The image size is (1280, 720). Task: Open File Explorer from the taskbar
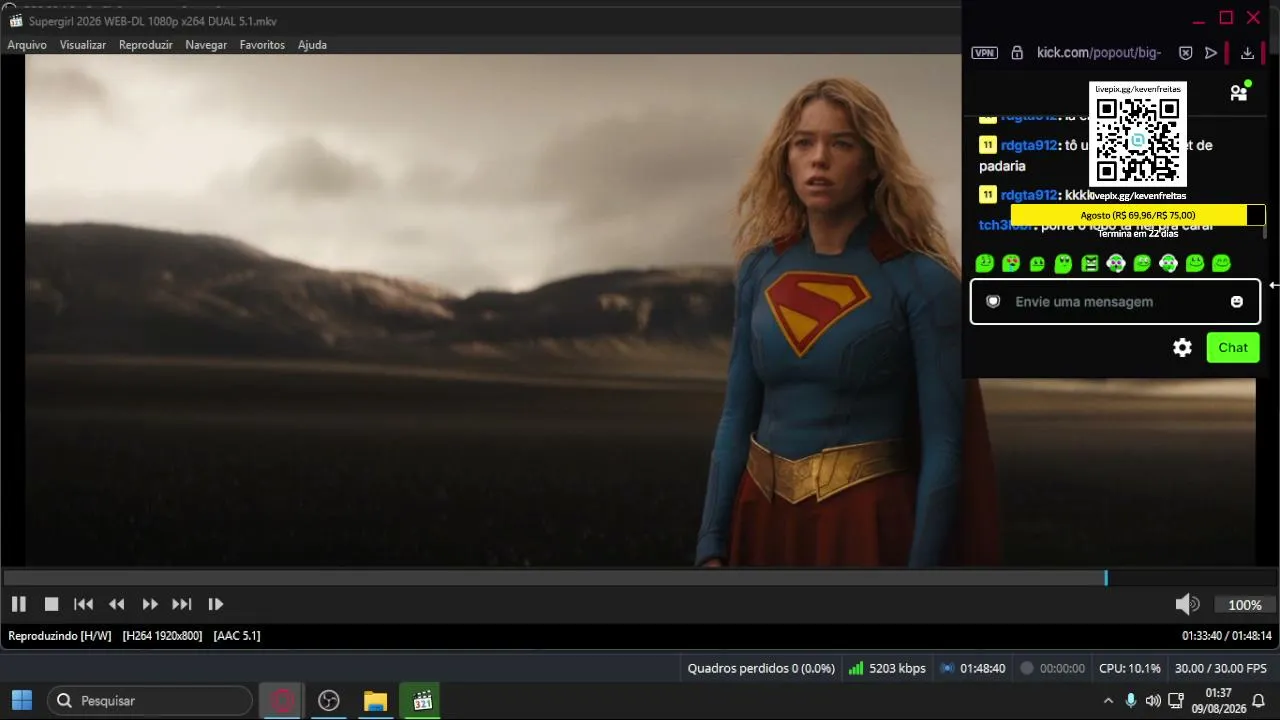tap(375, 701)
